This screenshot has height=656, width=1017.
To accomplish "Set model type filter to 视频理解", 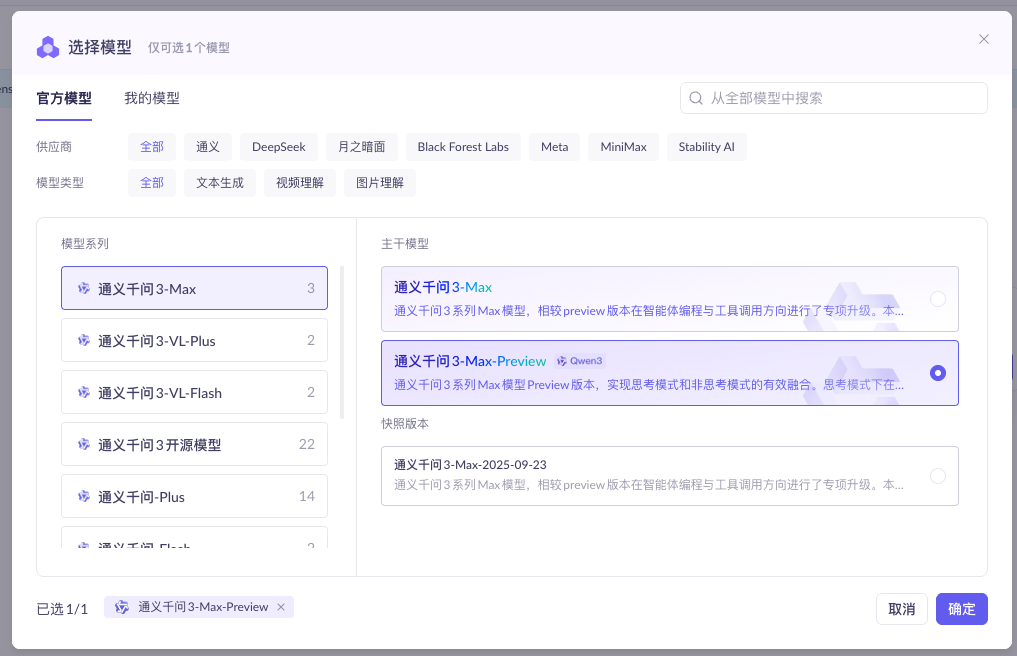I will [300, 183].
